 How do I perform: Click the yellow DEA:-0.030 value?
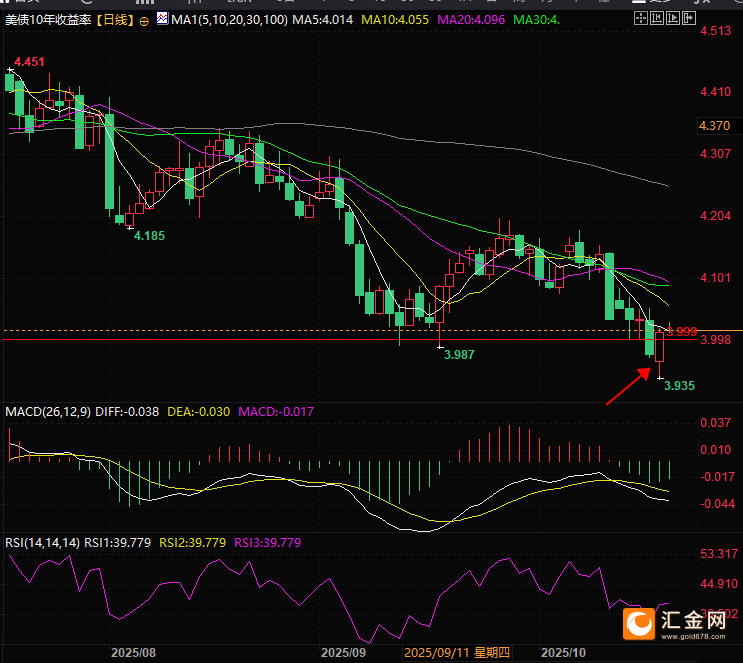point(199,411)
